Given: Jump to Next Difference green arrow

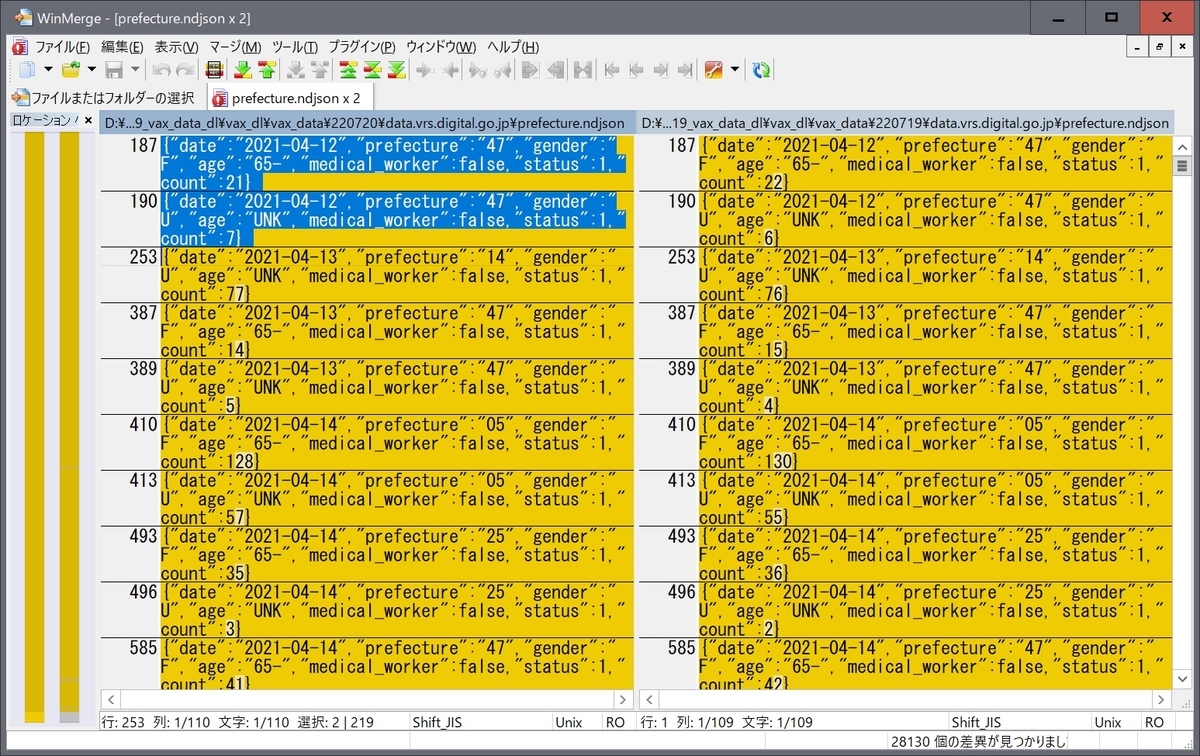Looking at the screenshot, I should [242, 70].
